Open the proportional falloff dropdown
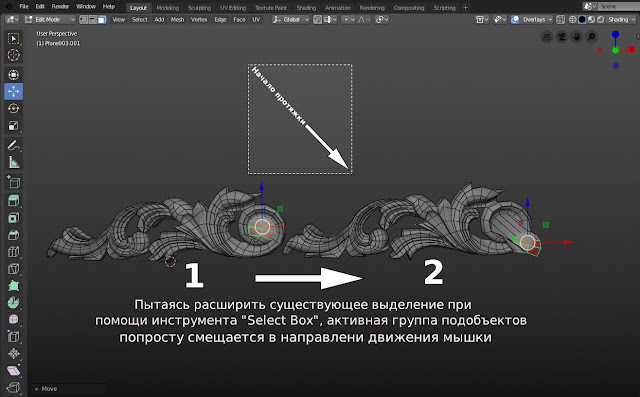Viewport: 640px width, 397px height. 363,19
